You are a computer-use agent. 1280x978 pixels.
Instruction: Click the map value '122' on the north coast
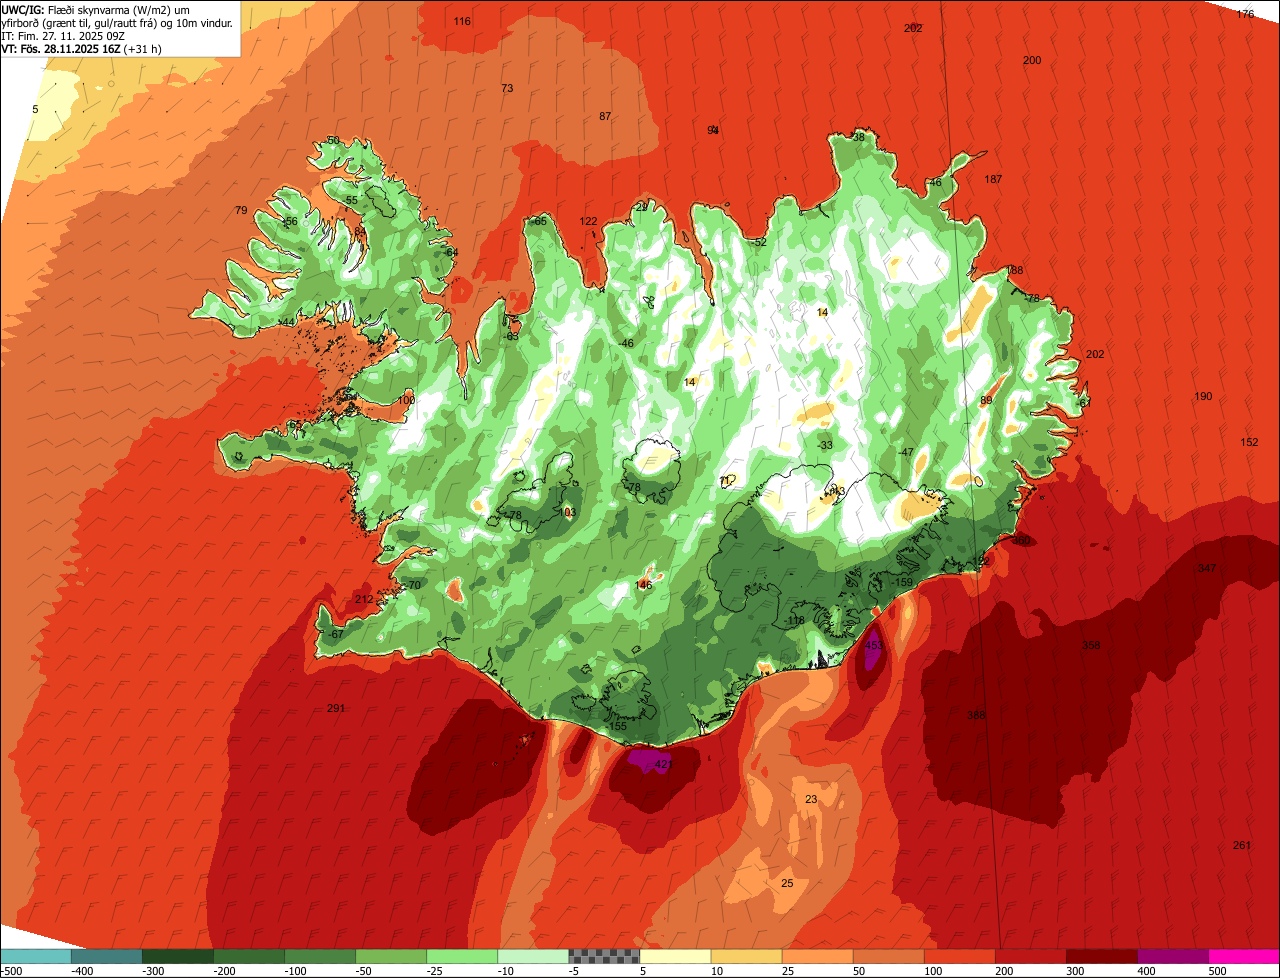(x=588, y=222)
